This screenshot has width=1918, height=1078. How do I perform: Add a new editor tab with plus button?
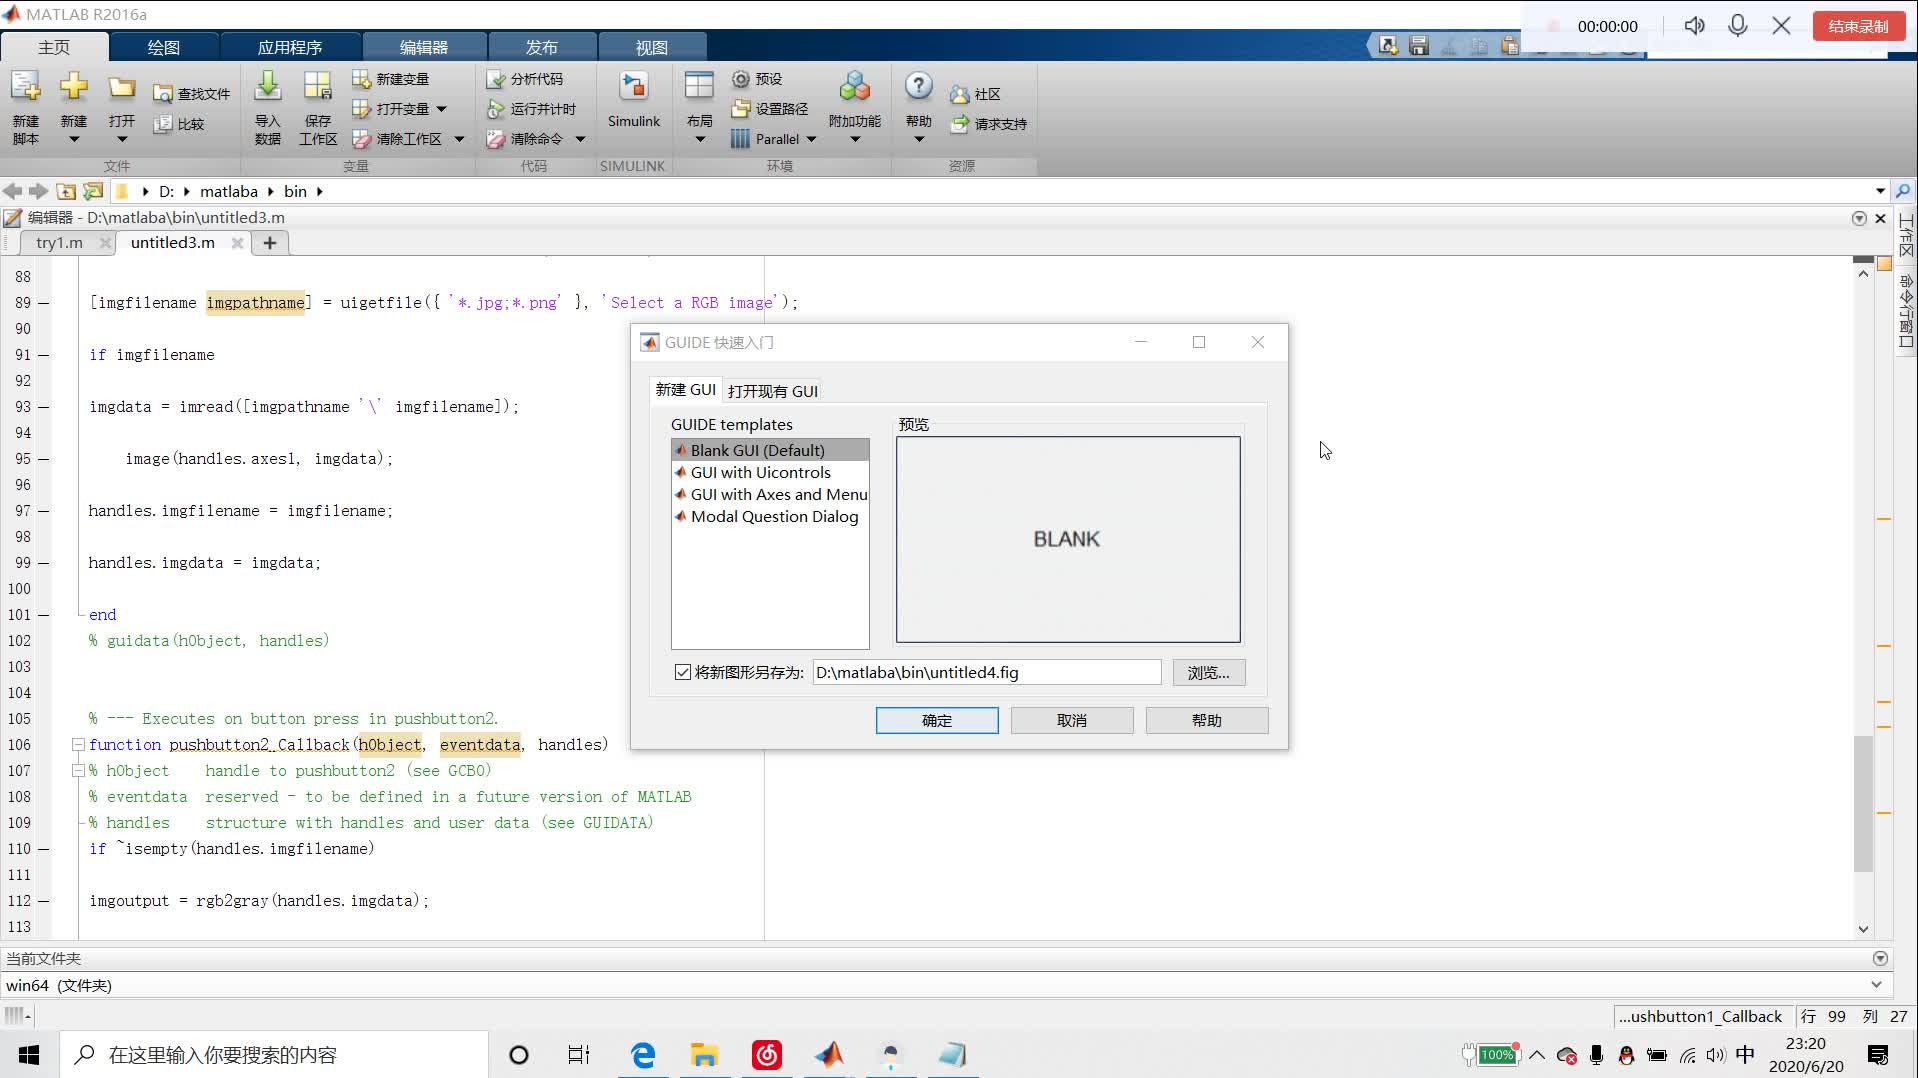click(x=269, y=242)
